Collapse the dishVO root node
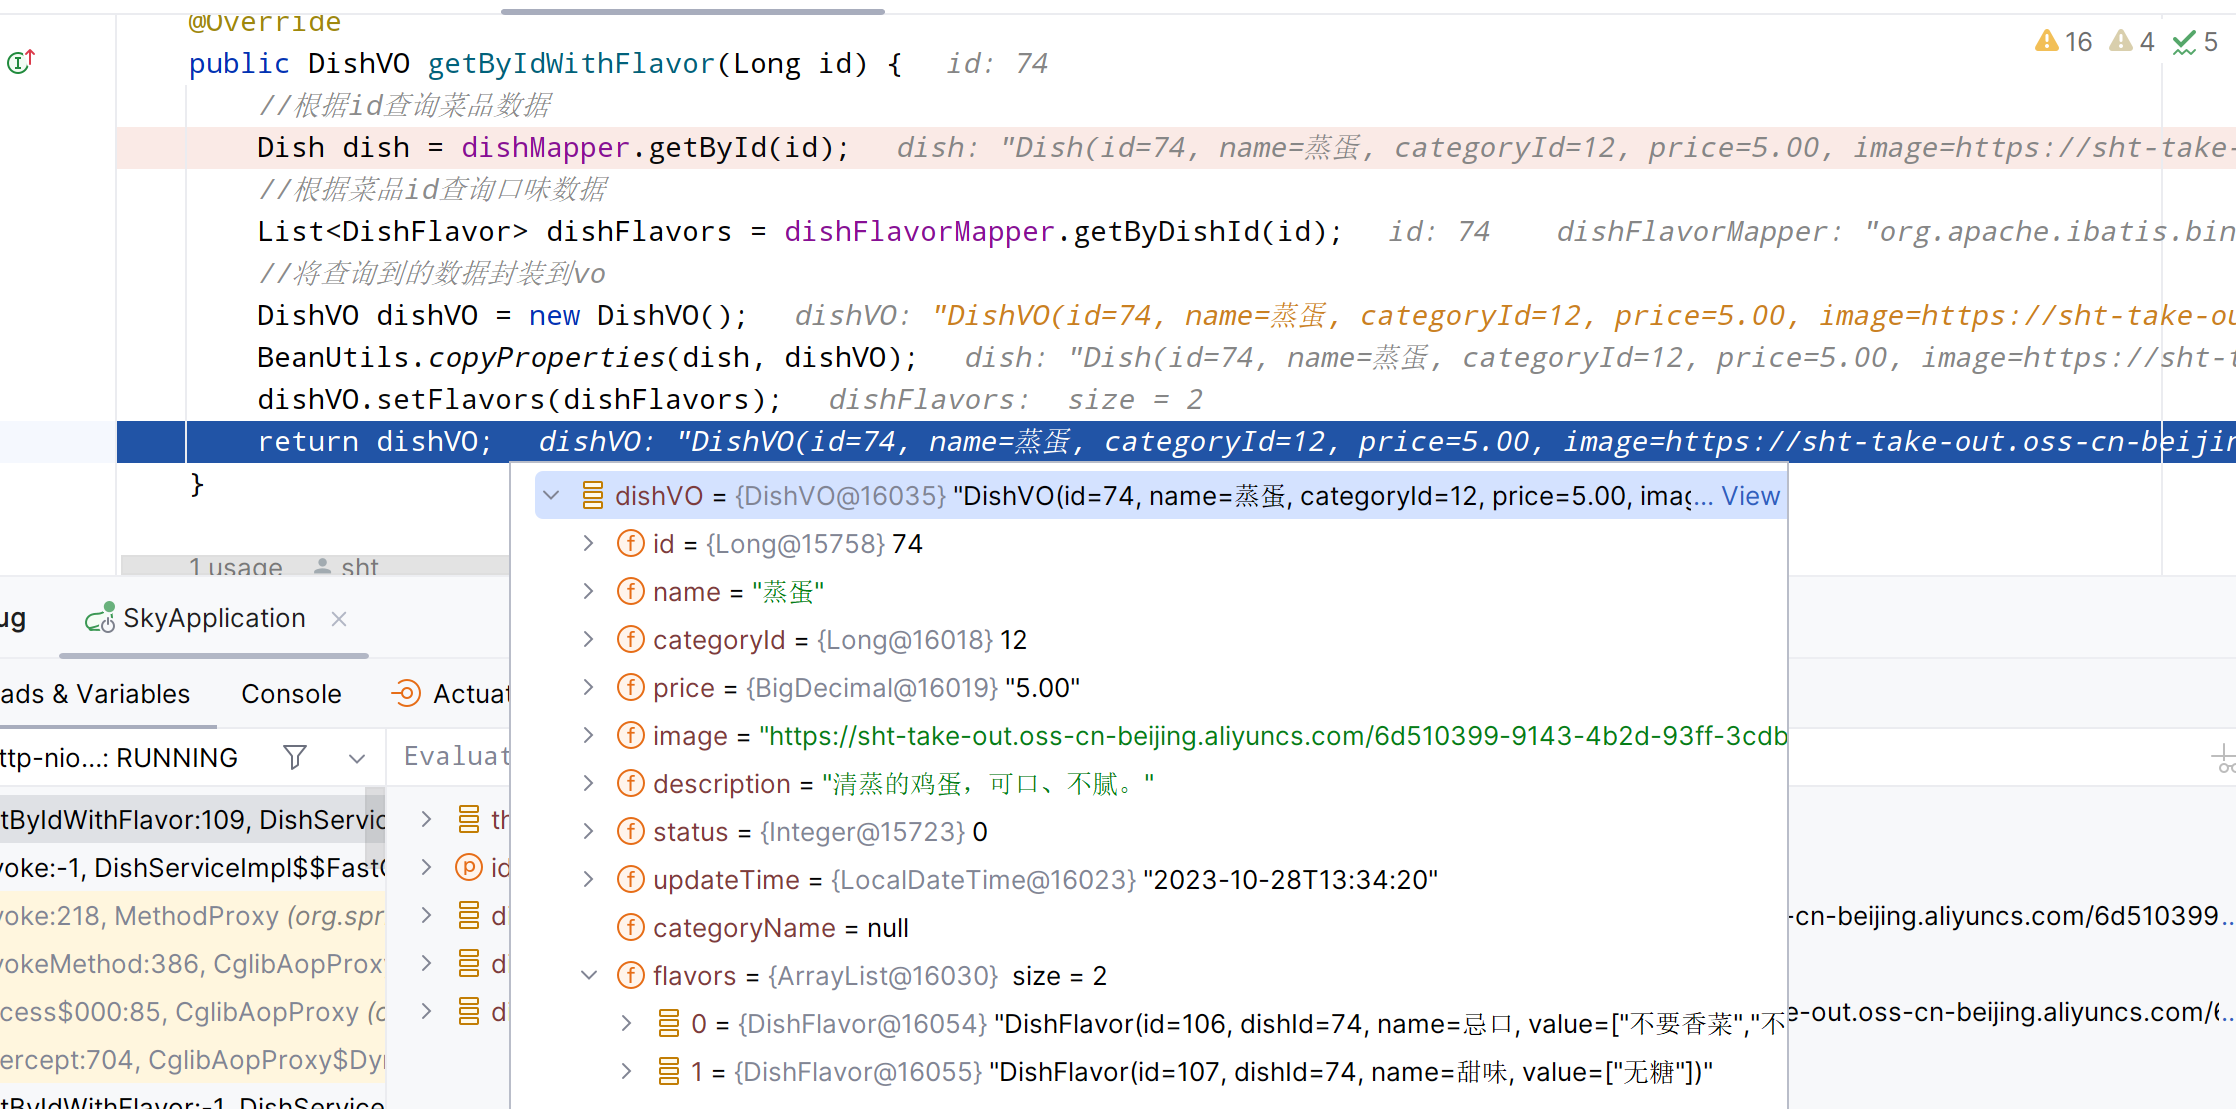 point(551,495)
